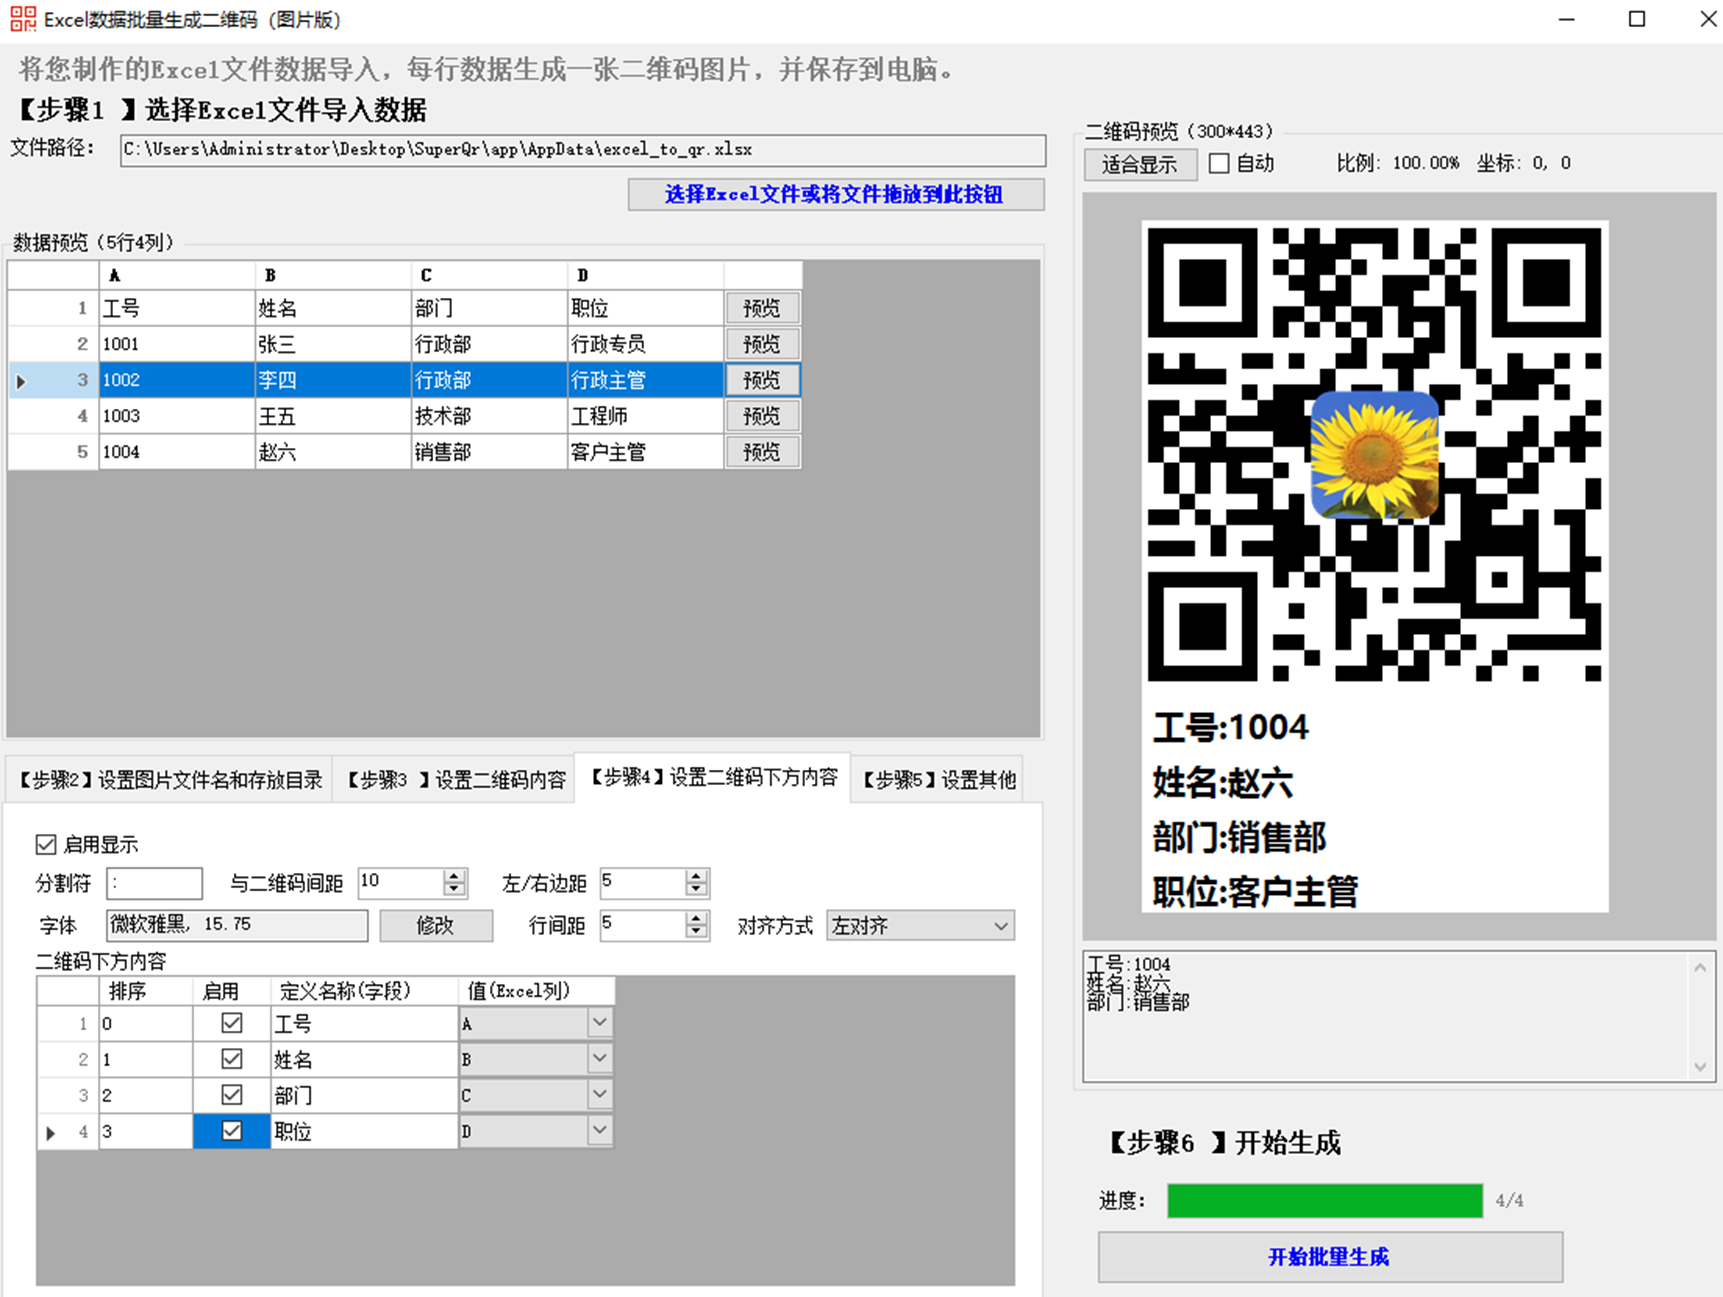Image resolution: width=1723 pixels, height=1297 pixels.
Task: Start generation with 开始批量生成 button
Action: (x=1330, y=1257)
